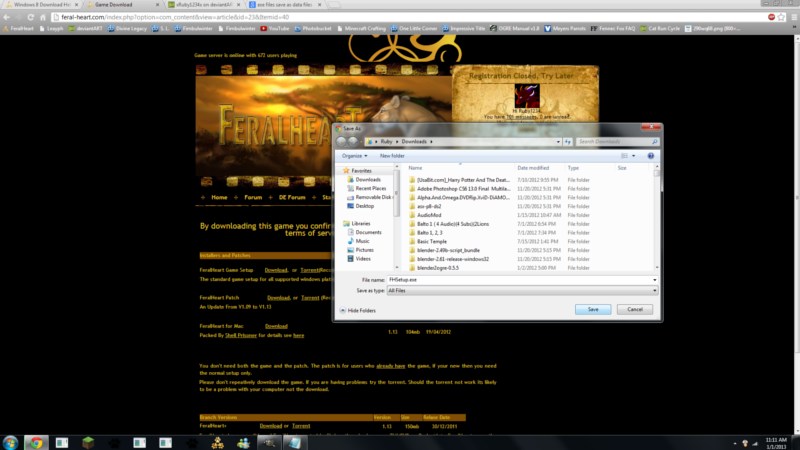This screenshot has width=800, height=450.
Task: Click the Forward arrow in Save As dialog
Action: 353,141
